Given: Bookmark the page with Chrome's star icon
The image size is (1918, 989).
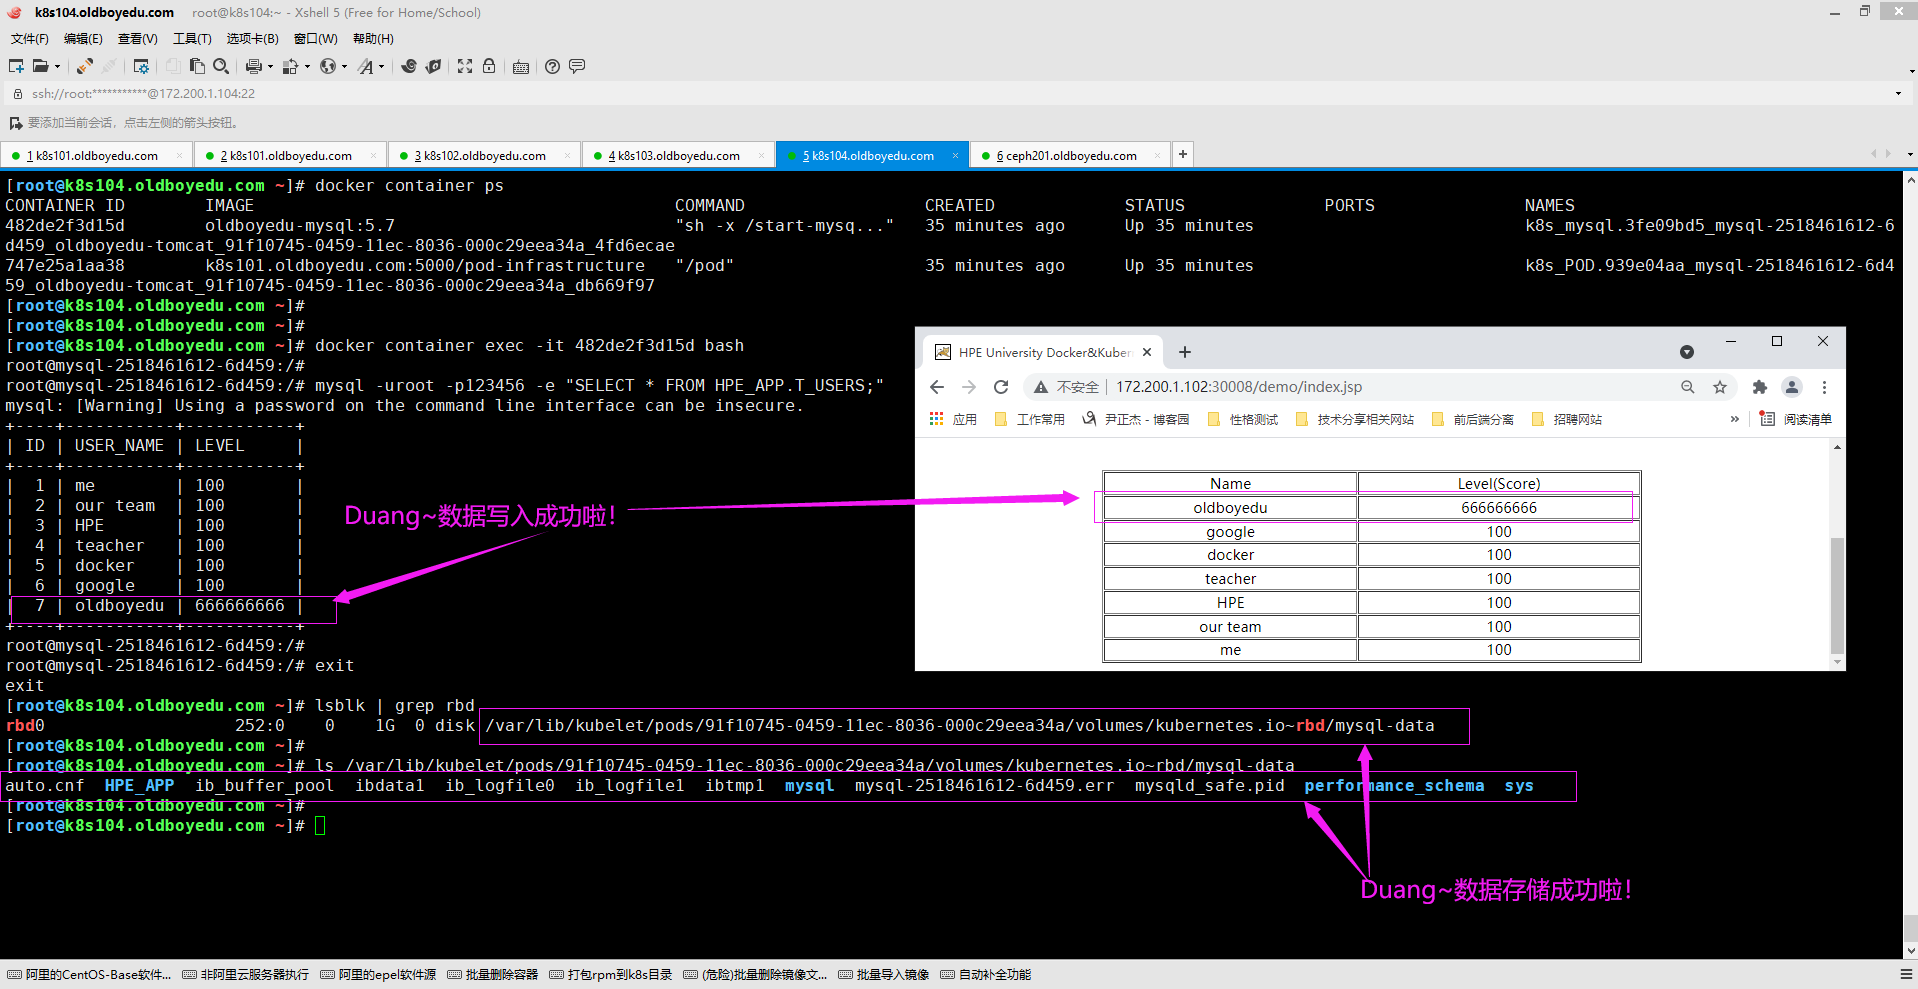Looking at the screenshot, I should click(1720, 387).
